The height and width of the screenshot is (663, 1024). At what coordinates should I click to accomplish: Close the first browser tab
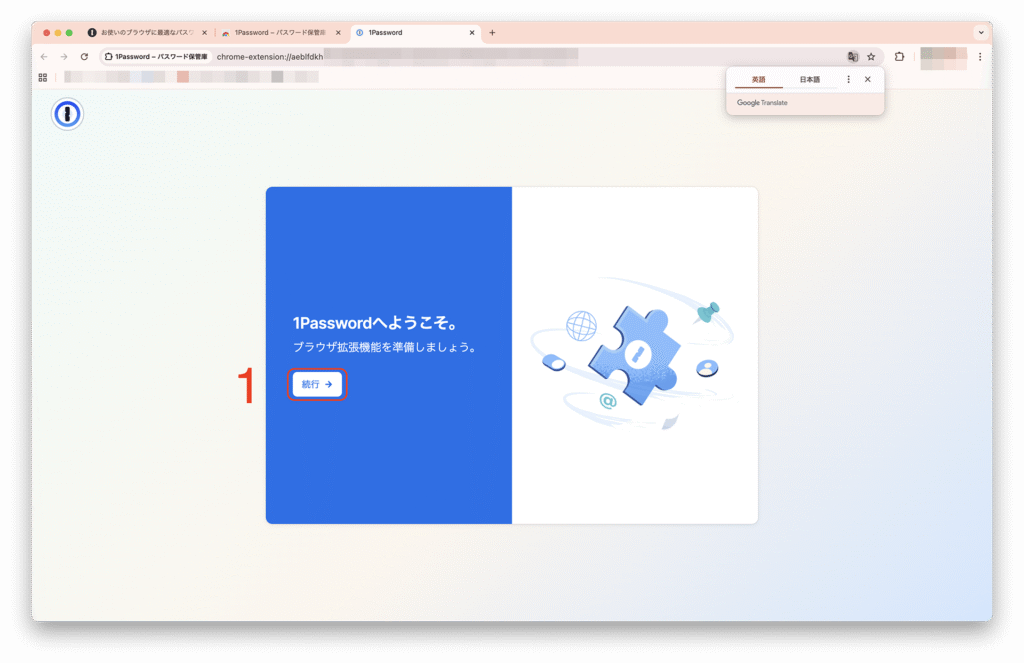point(204,33)
